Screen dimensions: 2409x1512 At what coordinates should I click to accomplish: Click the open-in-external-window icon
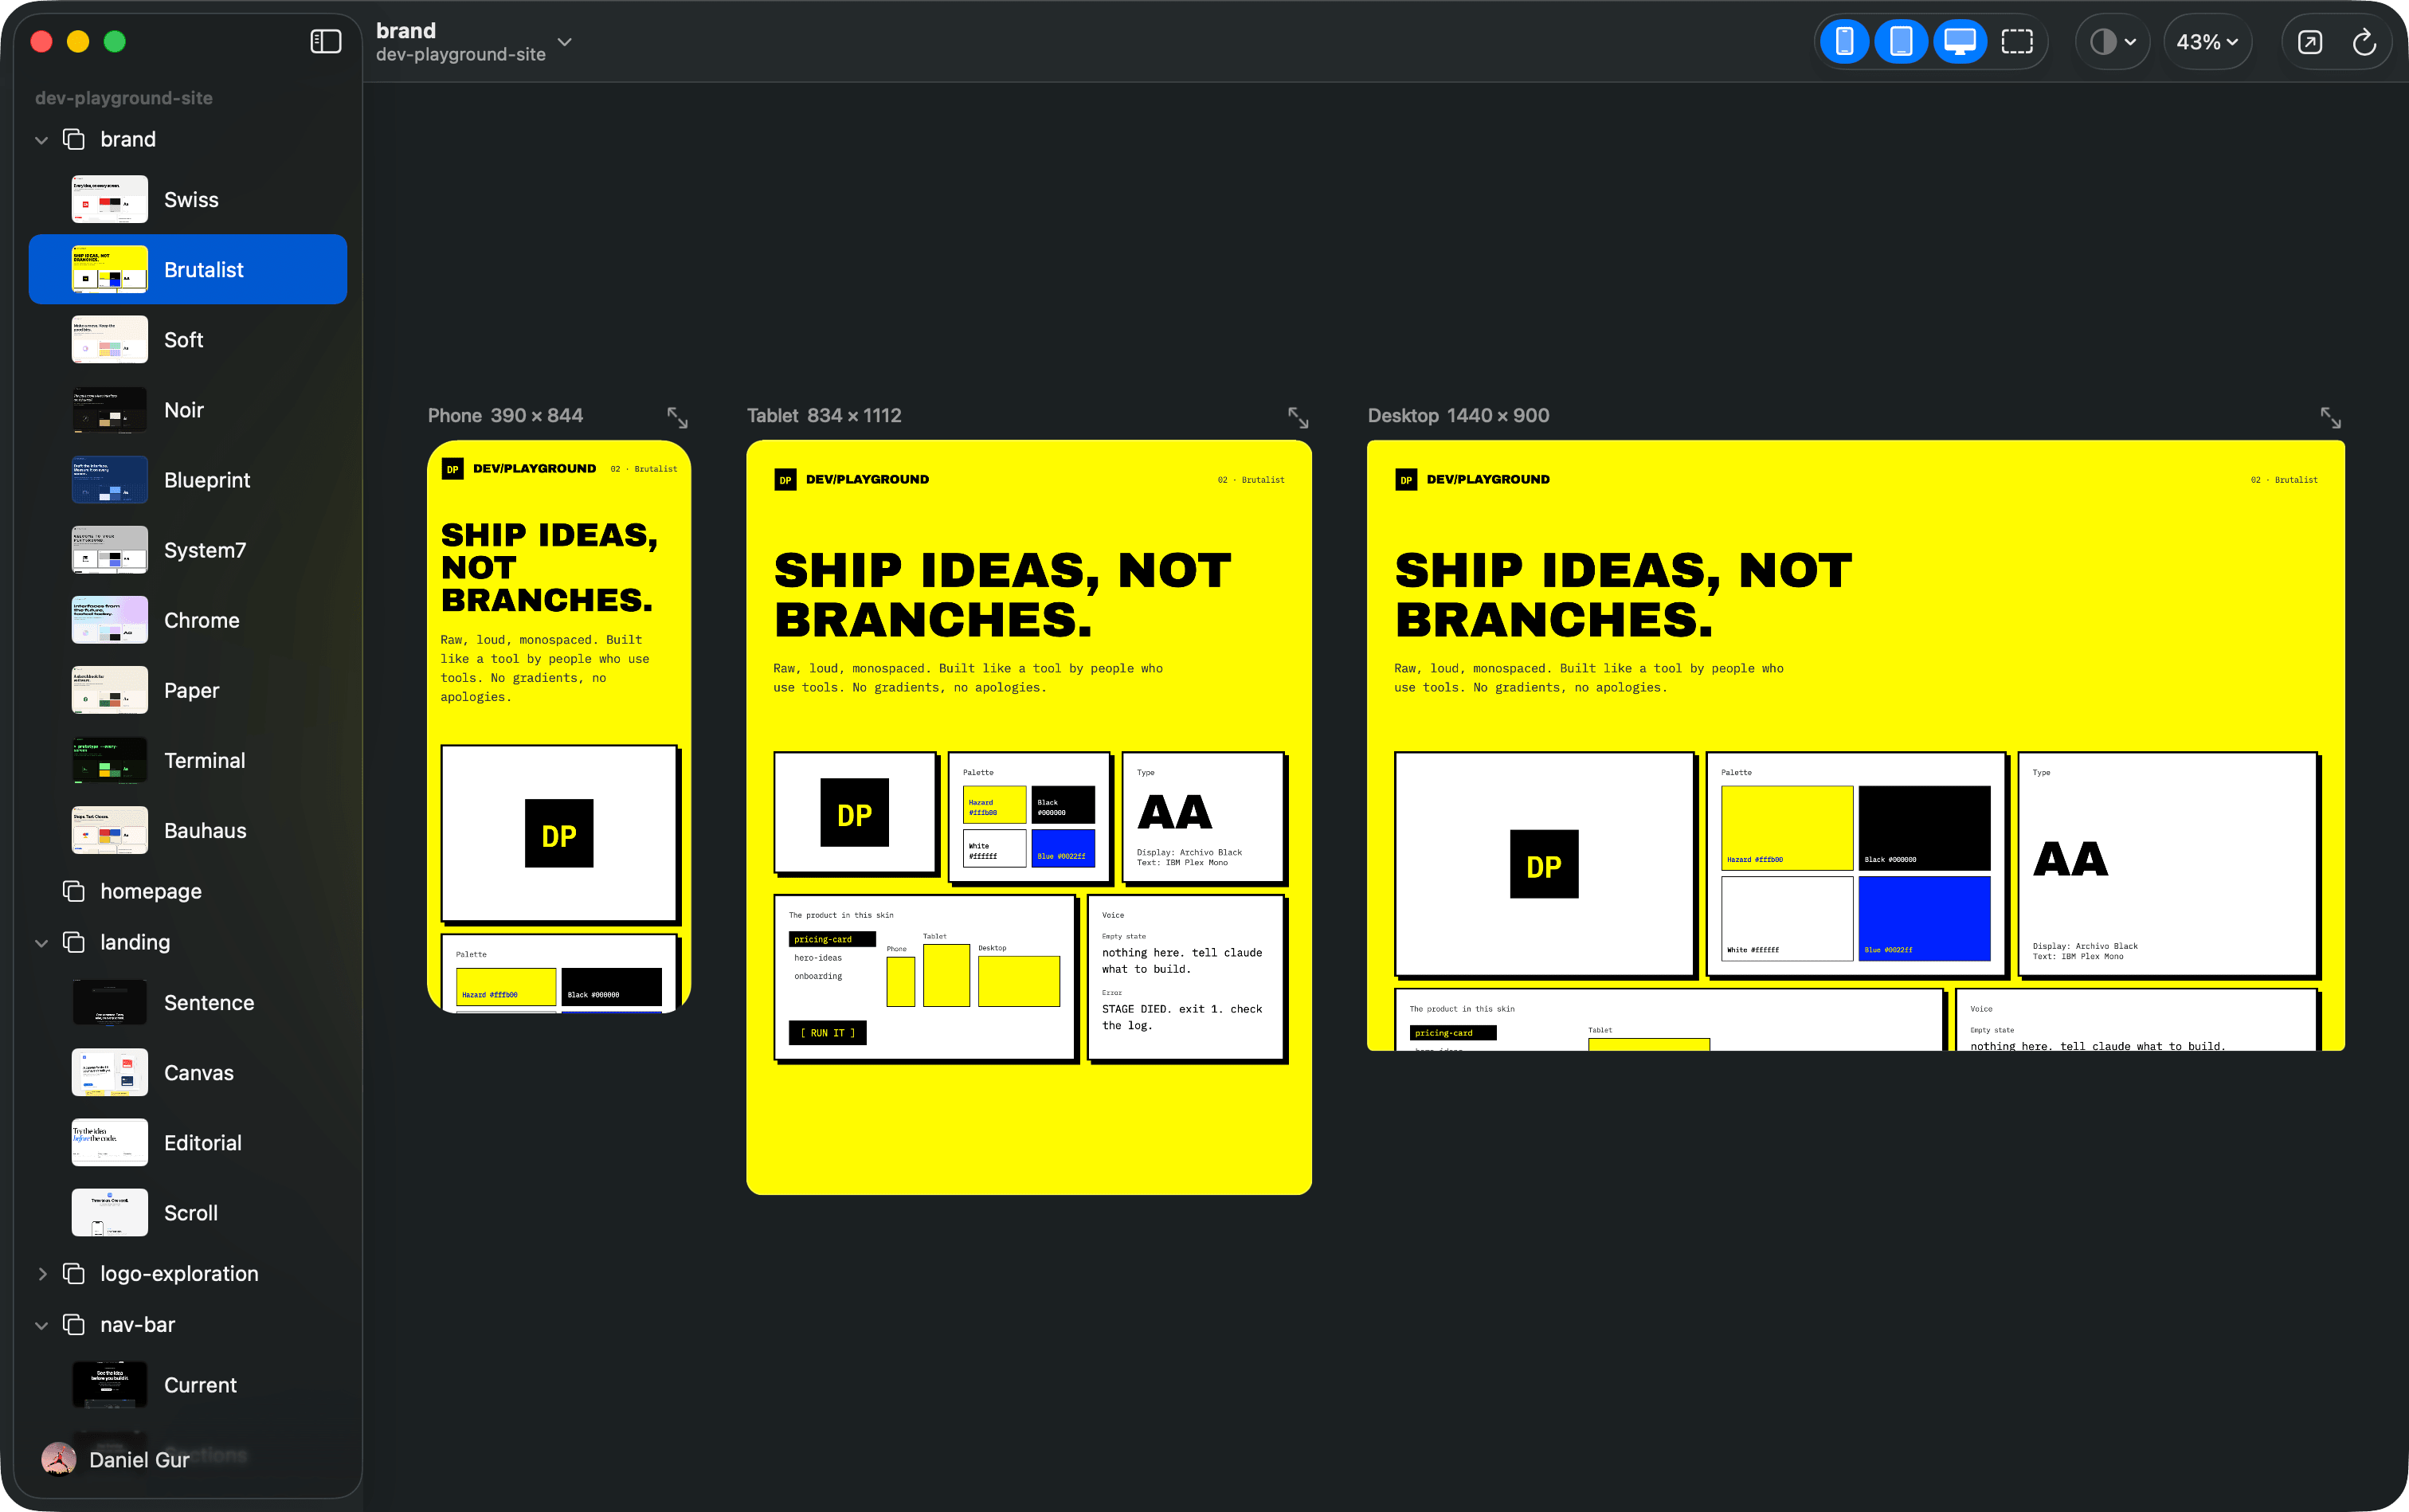tap(2309, 42)
